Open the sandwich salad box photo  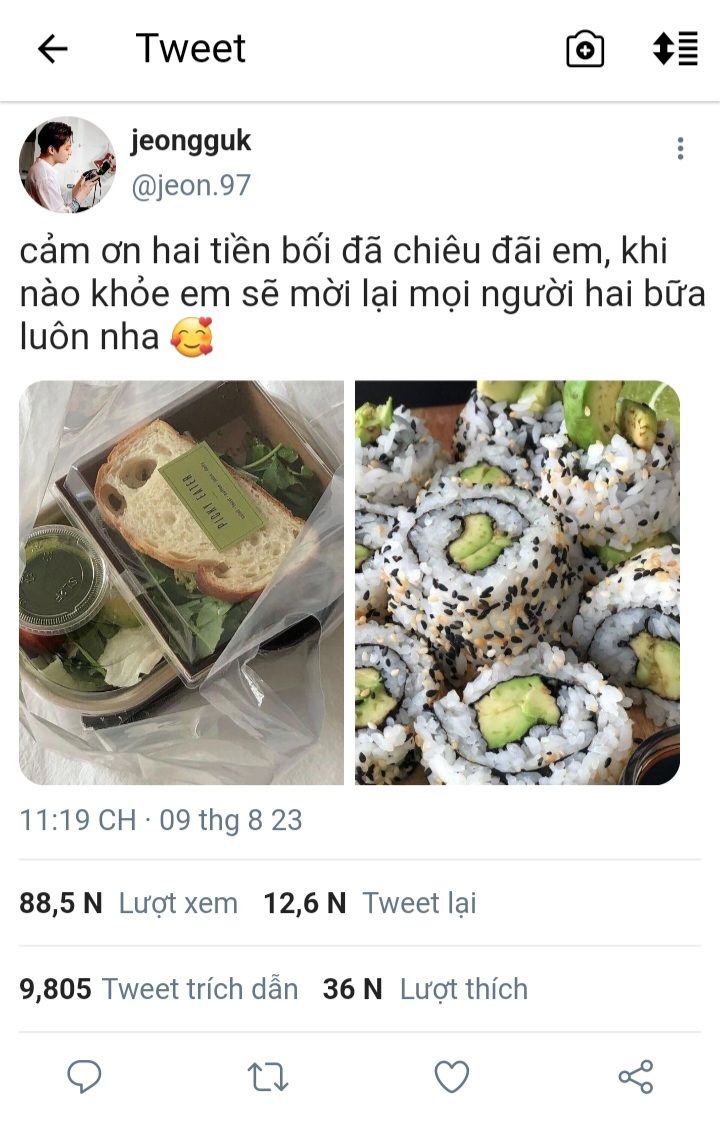coord(182,583)
